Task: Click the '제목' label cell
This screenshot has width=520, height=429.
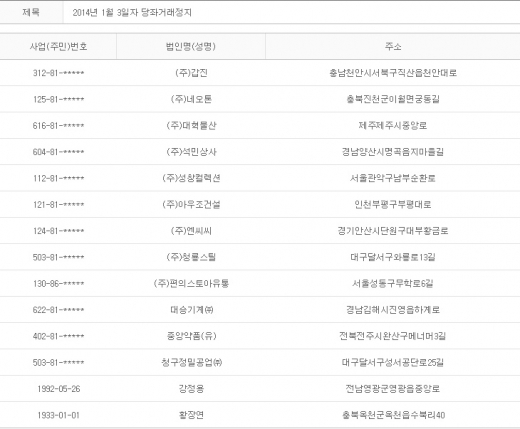Action: point(31,12)
